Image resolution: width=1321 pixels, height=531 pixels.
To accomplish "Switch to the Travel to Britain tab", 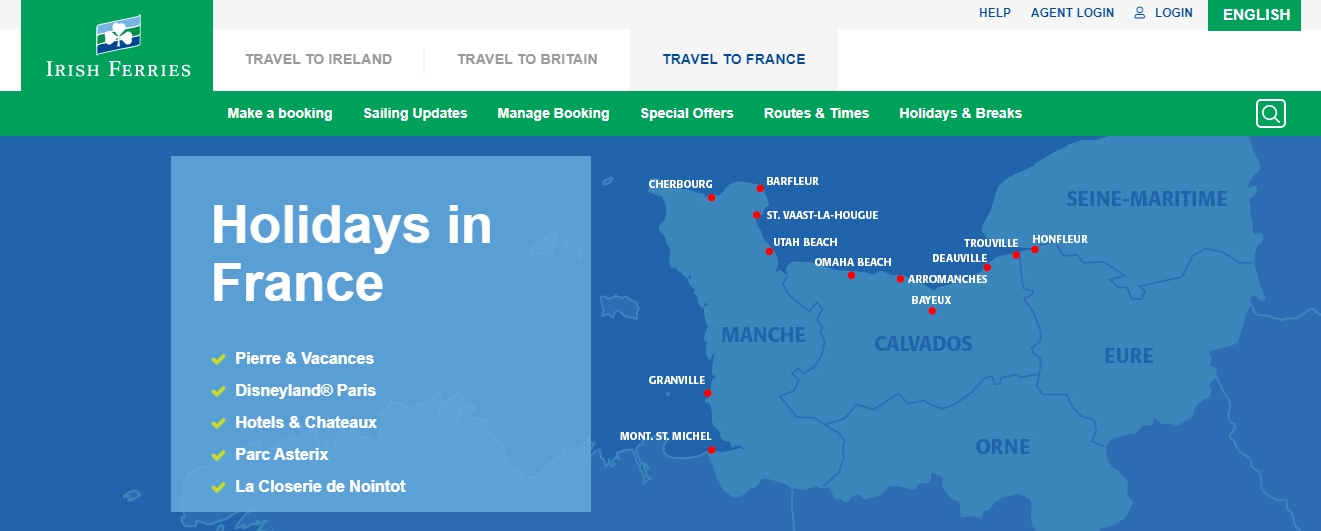I will [x=527, y=59].
